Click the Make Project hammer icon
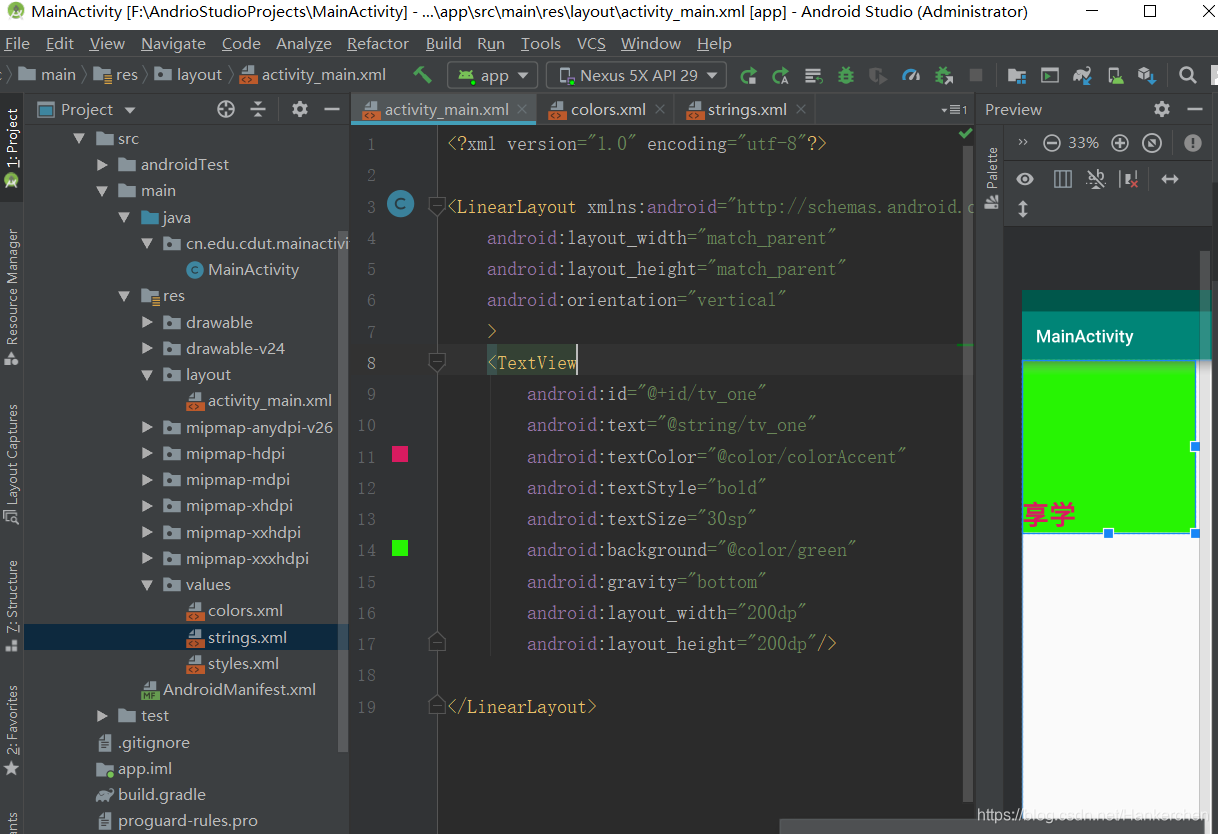 click(422, 75)
